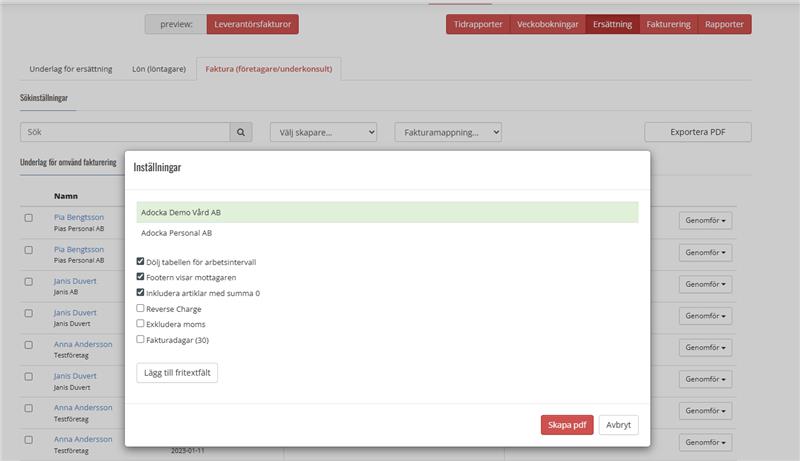The image size is (800, 461).
Task: Click into the Sök search field
Action: [x=125, y=132]
